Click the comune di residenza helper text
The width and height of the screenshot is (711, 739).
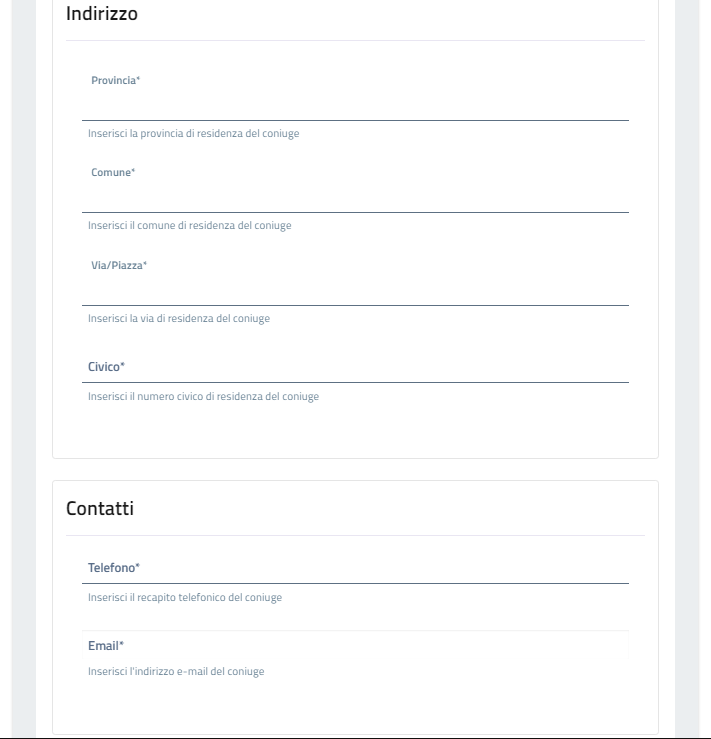189,226
